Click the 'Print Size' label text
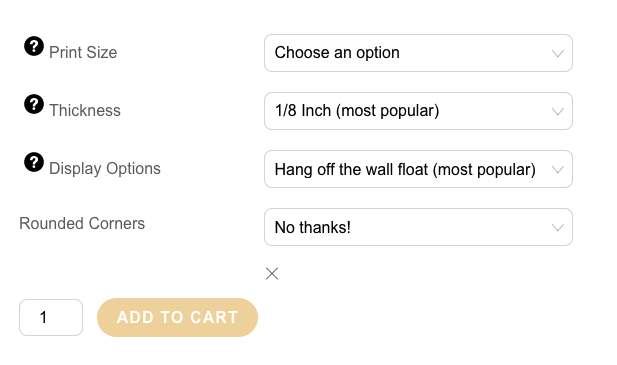Viewport: 617px width, 365px height. click(83, 53)
